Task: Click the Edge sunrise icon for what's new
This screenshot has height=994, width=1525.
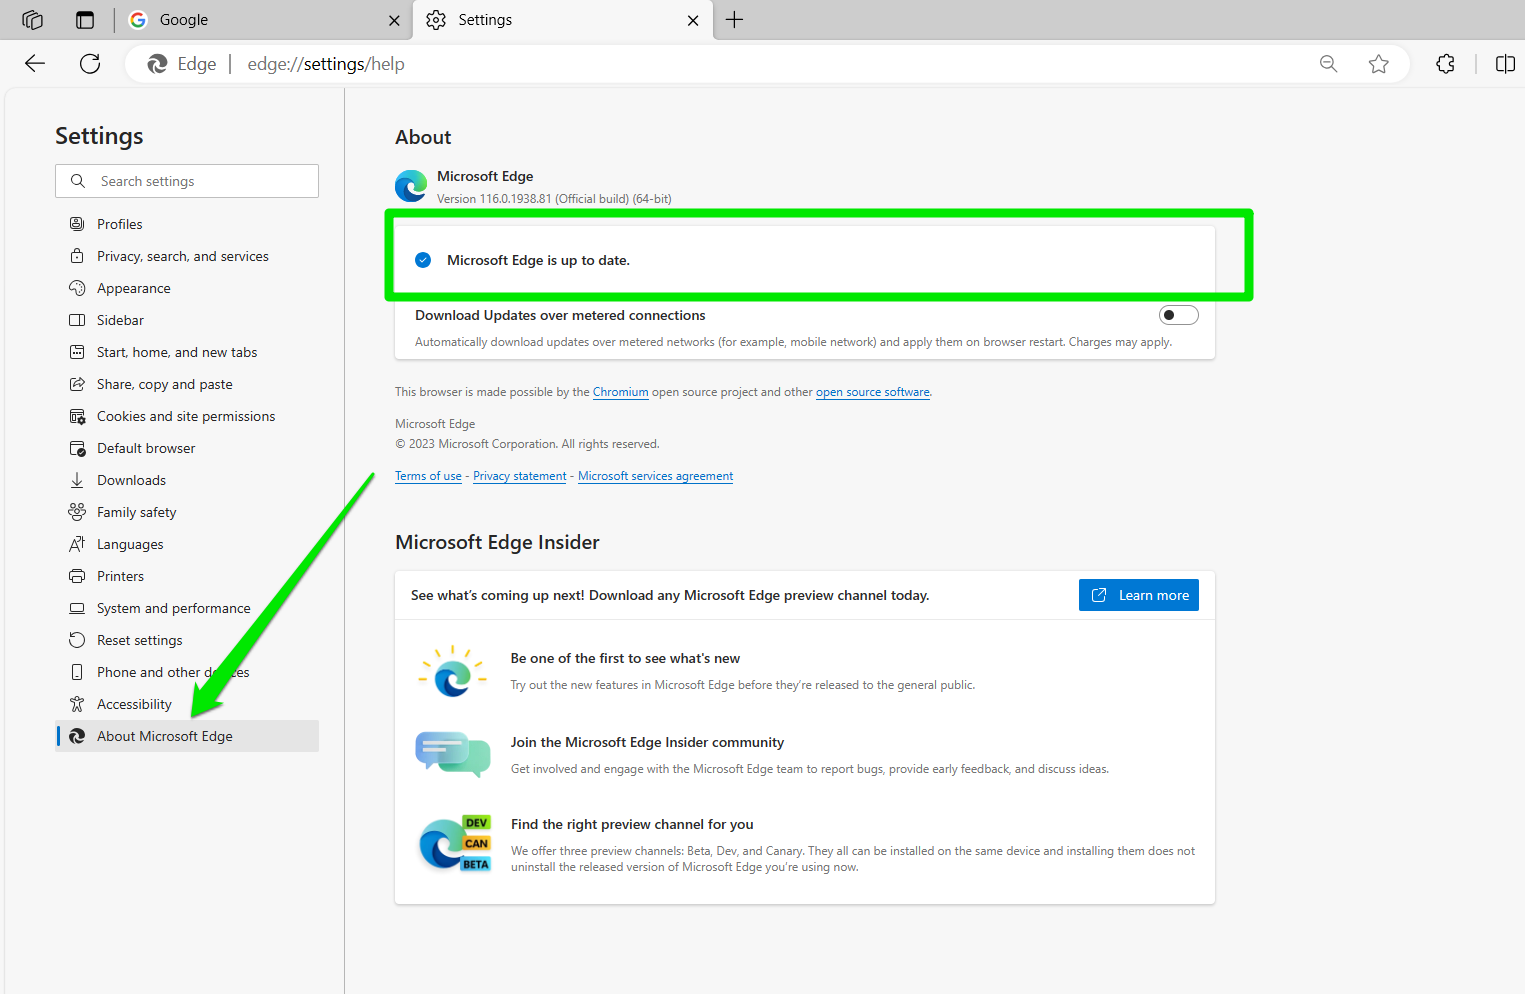Action: point(453,671)
